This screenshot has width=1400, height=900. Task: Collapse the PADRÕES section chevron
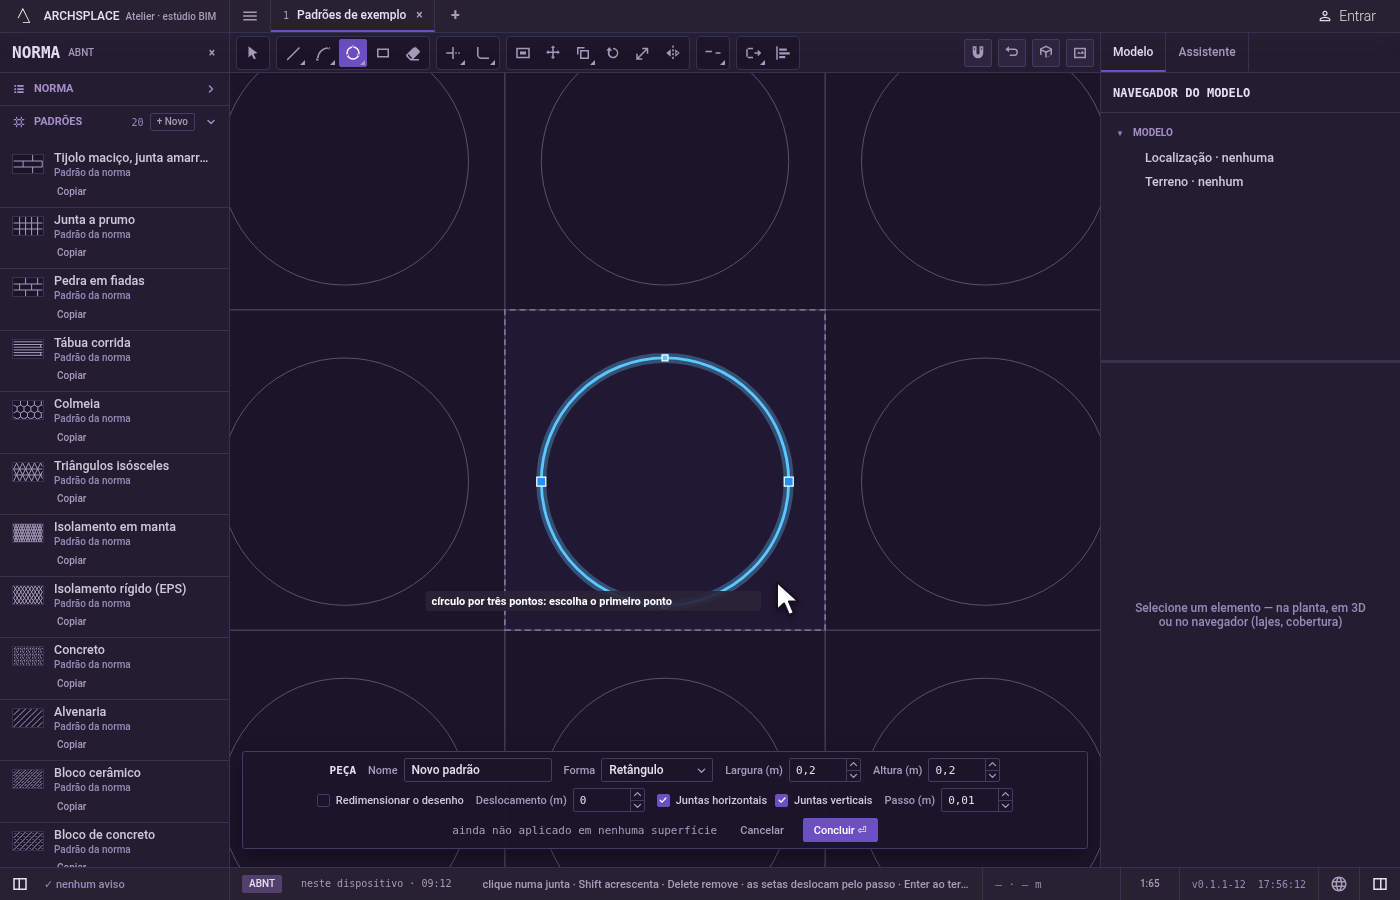pos(211,122)
